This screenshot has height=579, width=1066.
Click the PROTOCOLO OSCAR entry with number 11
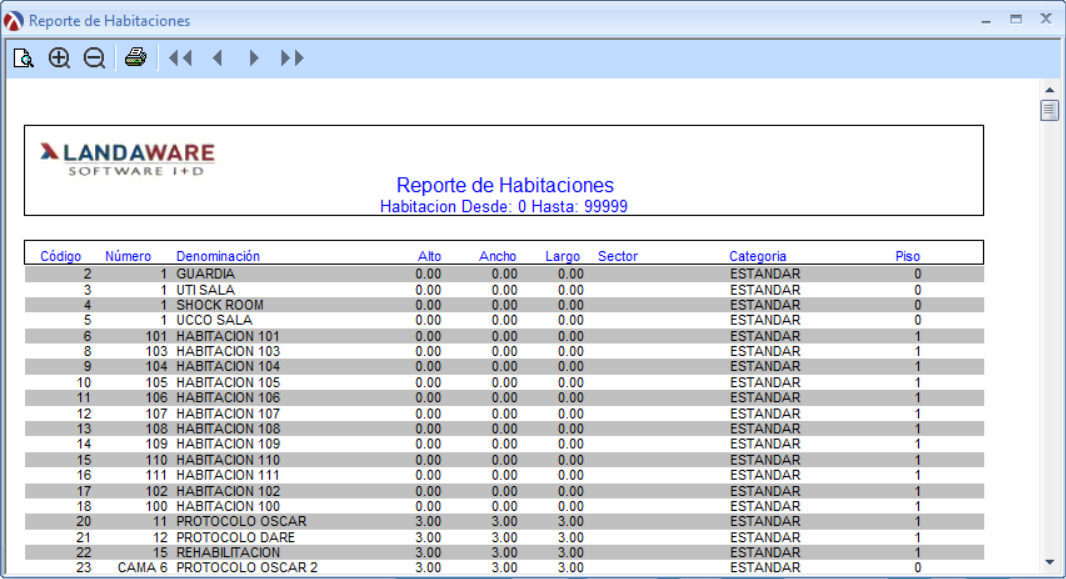click(x=241, y=521)
